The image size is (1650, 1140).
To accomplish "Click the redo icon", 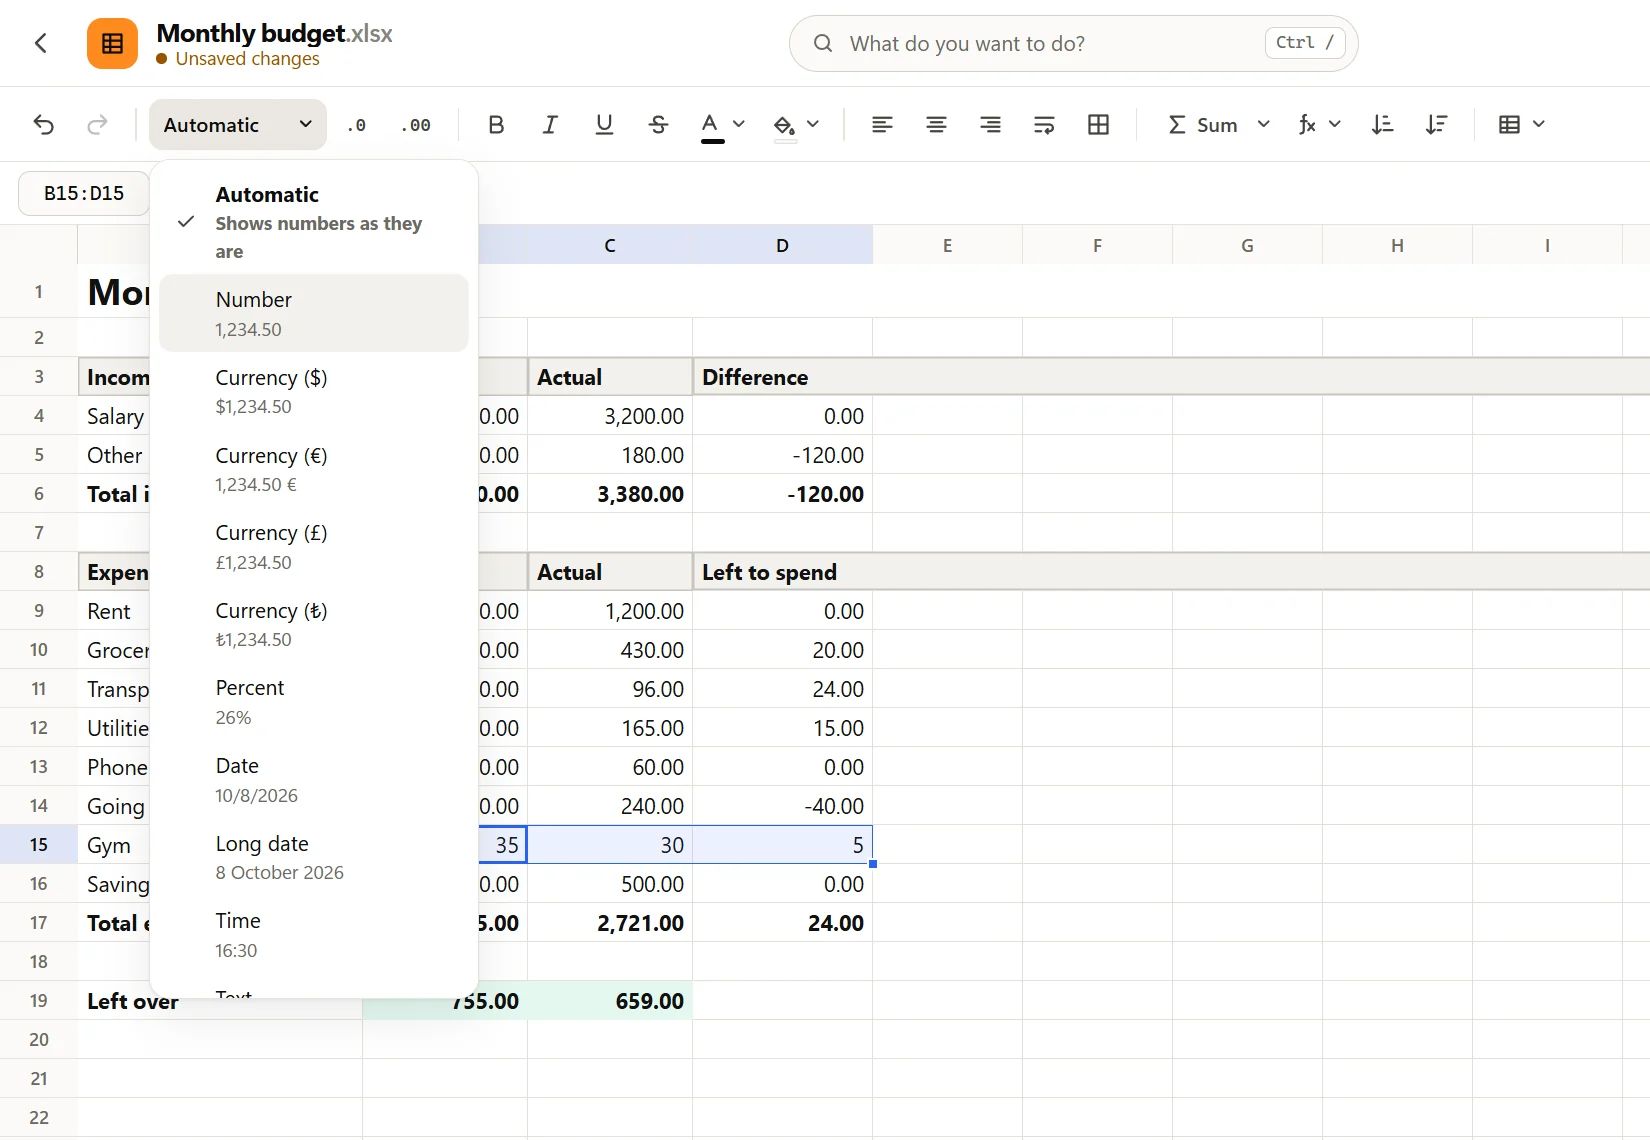I will coord(97,125).
